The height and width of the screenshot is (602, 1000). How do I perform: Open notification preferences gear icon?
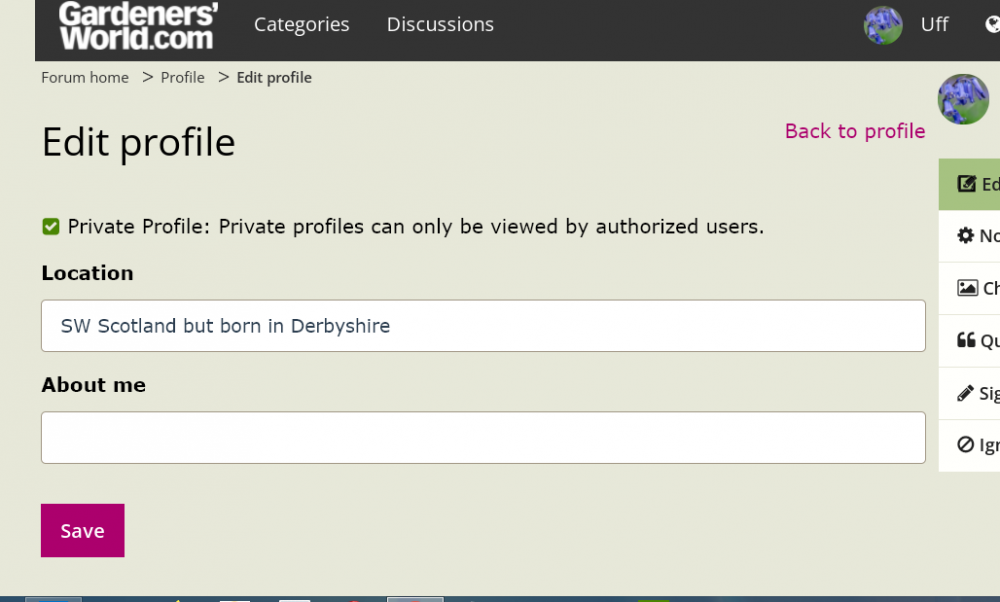965,236
